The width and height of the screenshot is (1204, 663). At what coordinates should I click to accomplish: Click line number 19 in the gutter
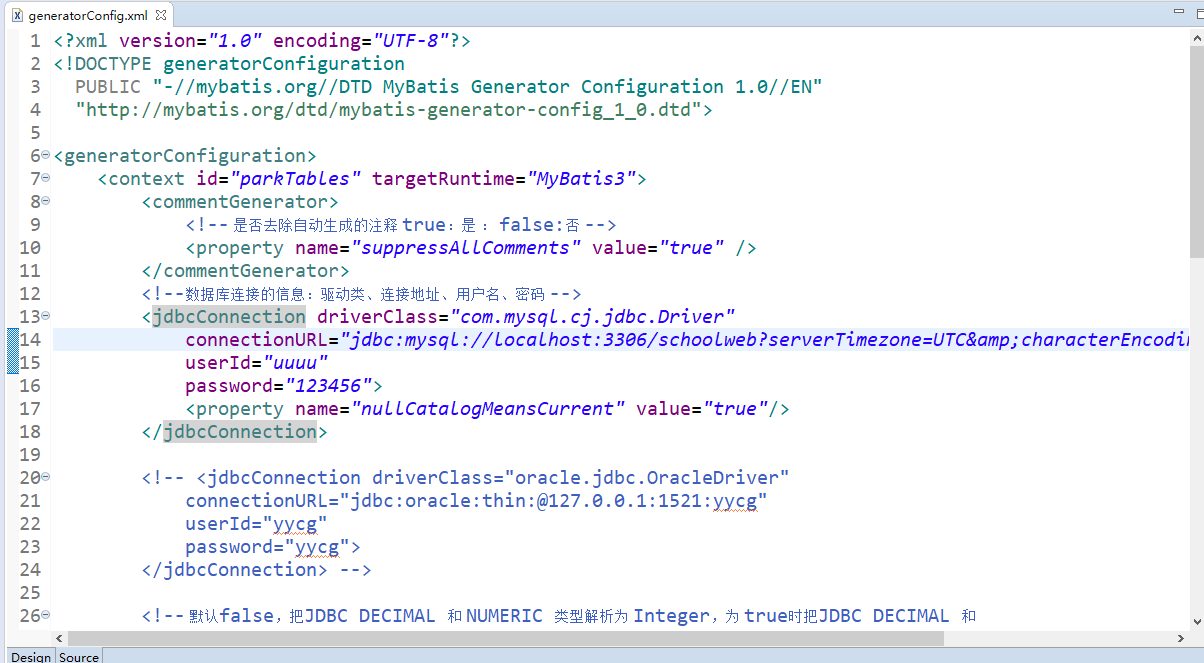[29, 455]
